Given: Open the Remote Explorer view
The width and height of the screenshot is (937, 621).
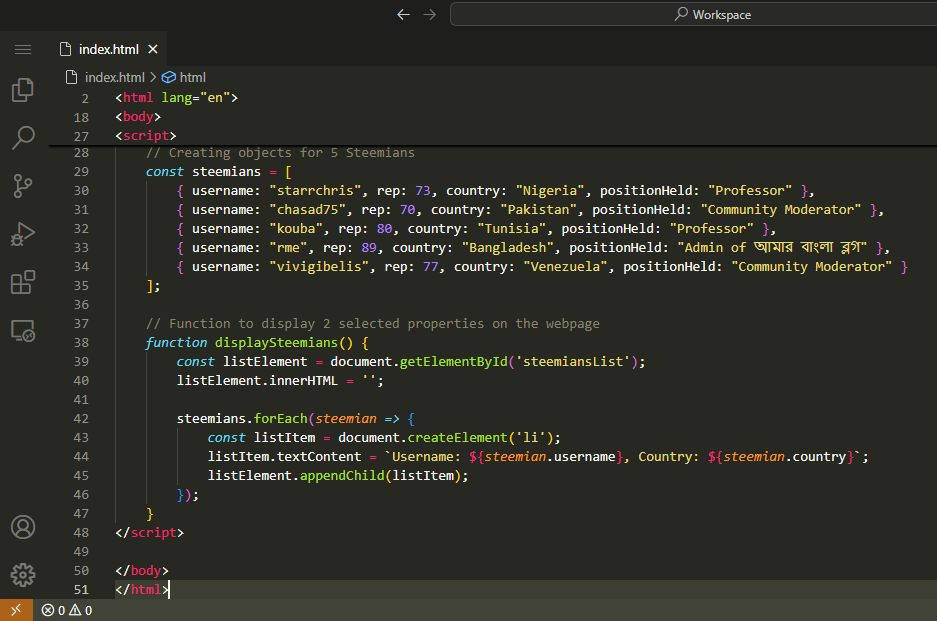Looking at the screenshot, I should (22, 331).
